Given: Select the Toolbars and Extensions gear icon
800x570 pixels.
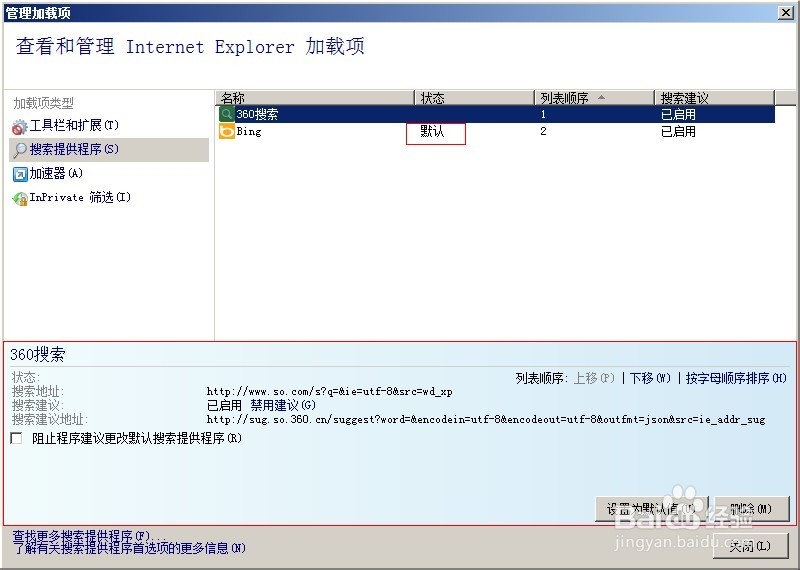Looking at the screenshot, I should pyautogui.click(x=19, y=127).
